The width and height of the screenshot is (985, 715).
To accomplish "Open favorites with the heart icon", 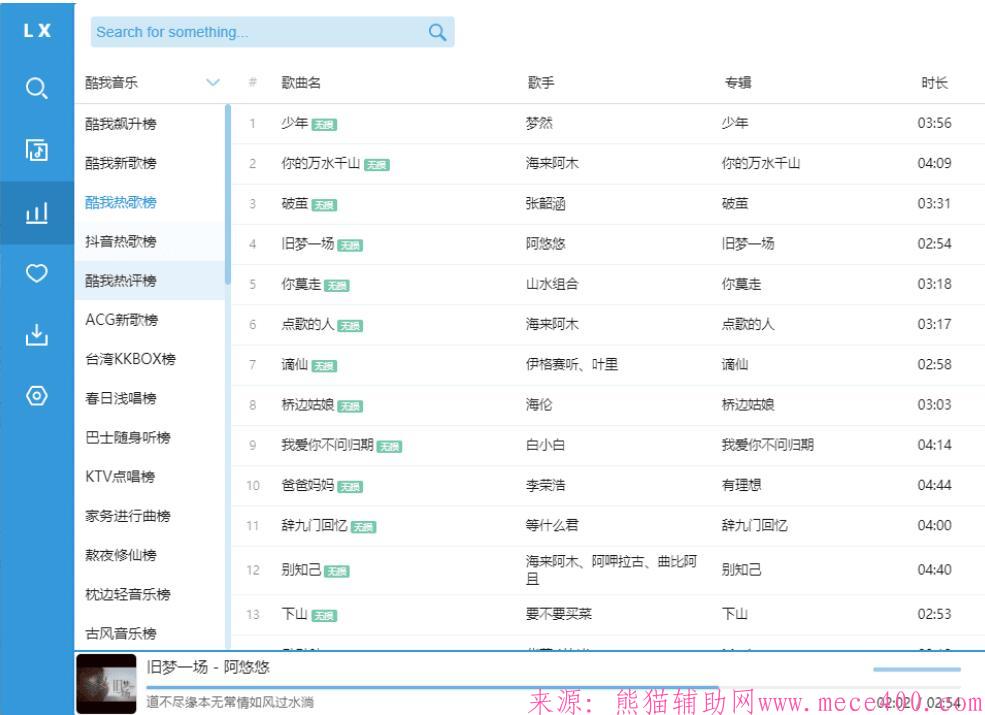I will point(36,273).
